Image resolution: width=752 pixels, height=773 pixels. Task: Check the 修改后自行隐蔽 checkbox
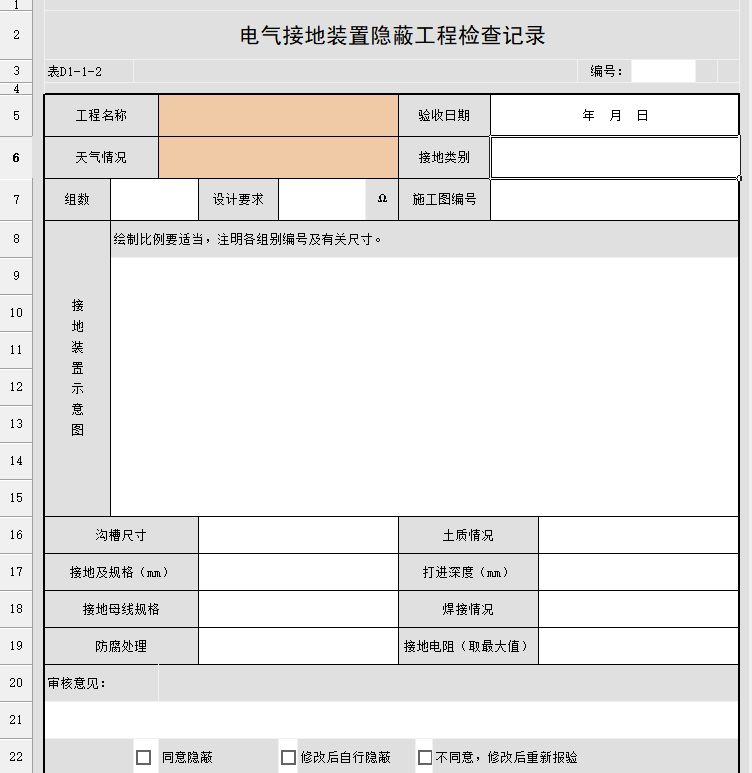[x=288, y=757]
